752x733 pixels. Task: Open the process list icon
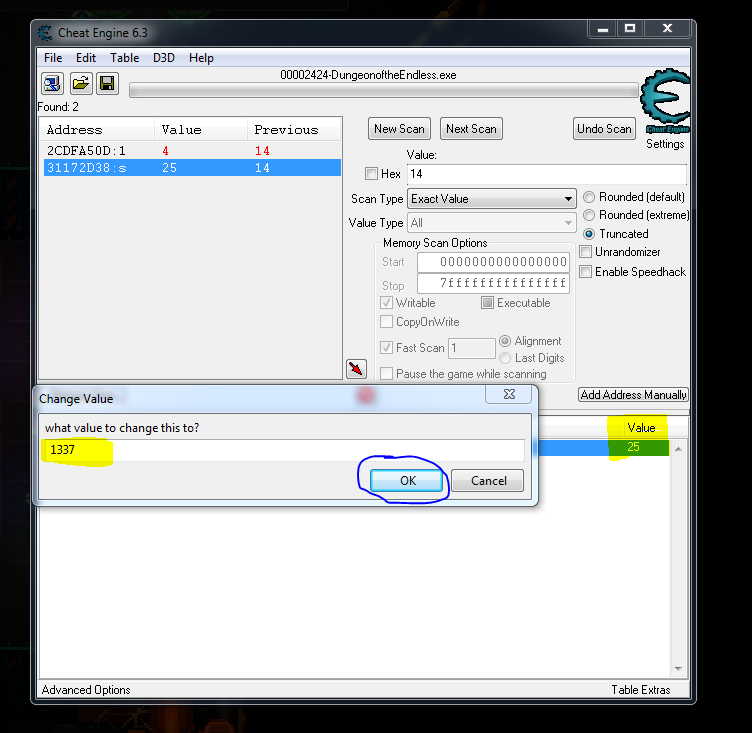click(x=52, y=84)
